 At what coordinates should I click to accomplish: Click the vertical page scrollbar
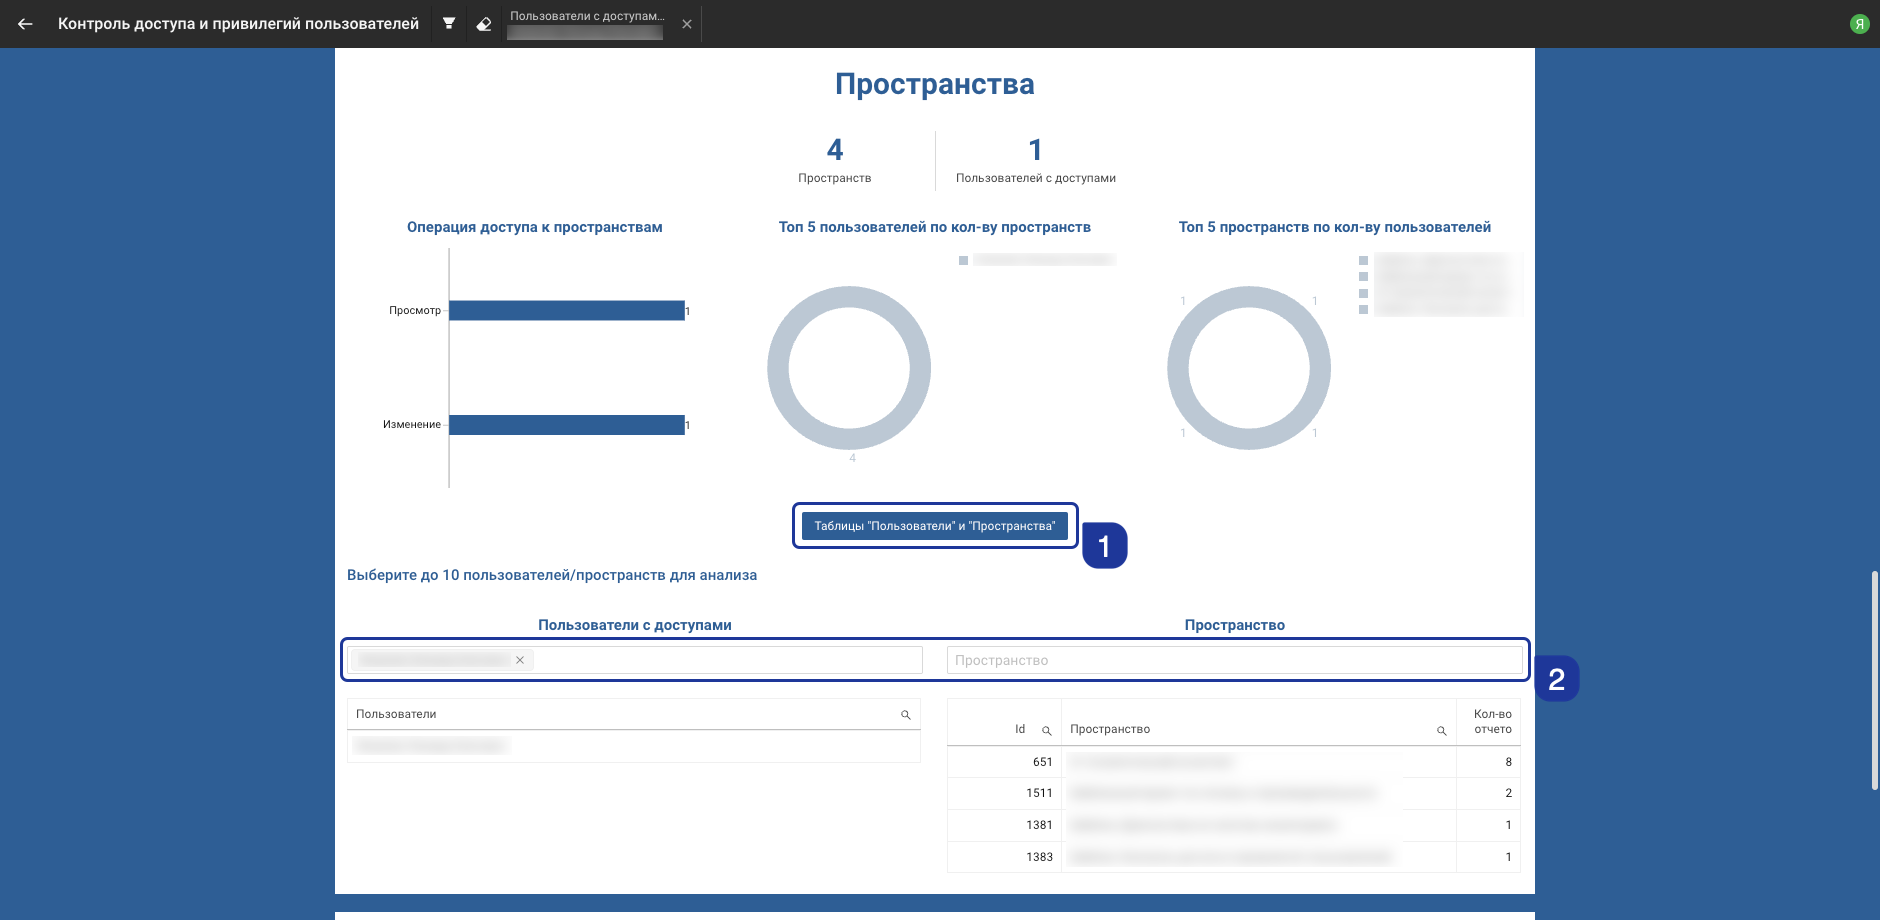pyautogui.click(x=1875, y=680)
